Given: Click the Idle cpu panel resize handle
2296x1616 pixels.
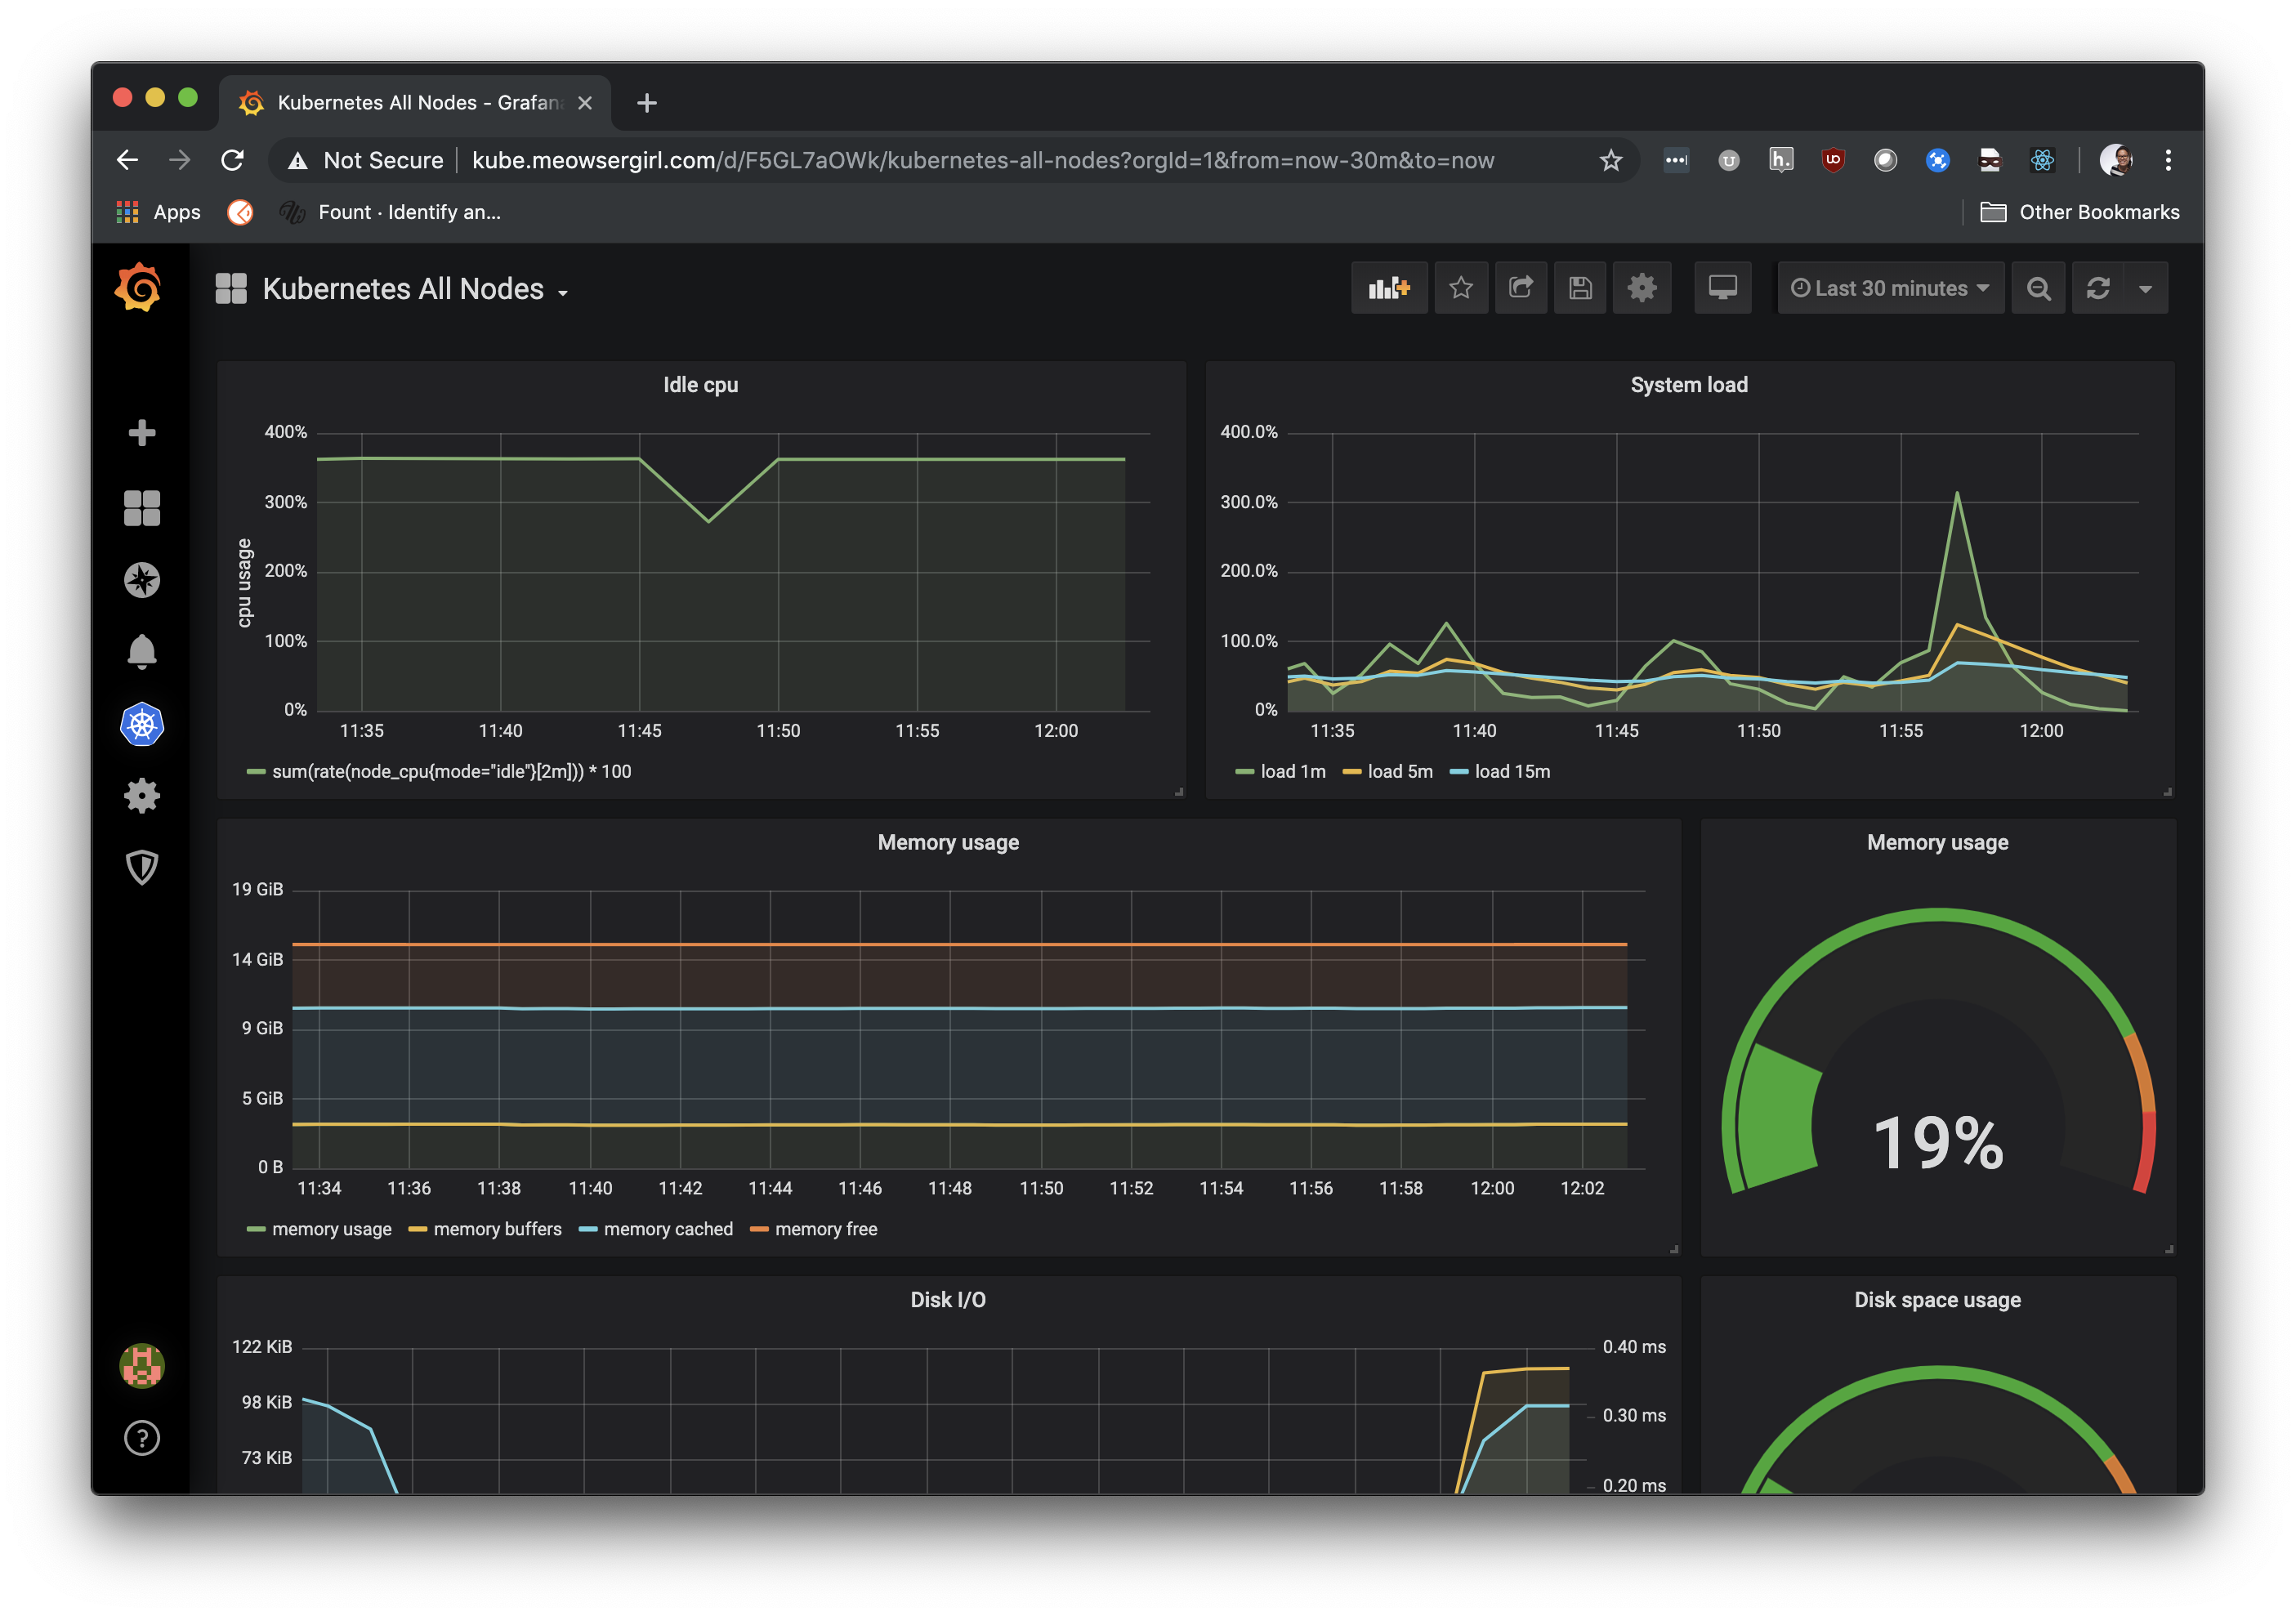Looking at the screenshot, I should coord(1179,791).
